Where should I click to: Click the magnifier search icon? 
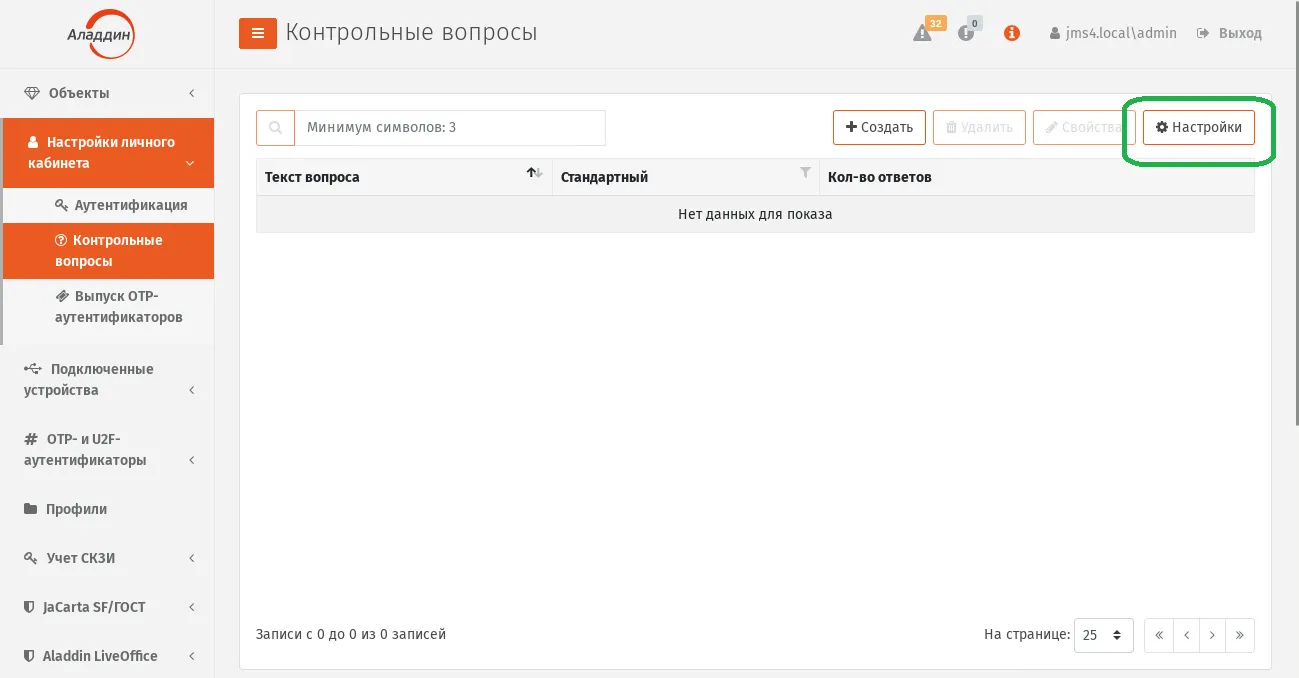[275, 128]
